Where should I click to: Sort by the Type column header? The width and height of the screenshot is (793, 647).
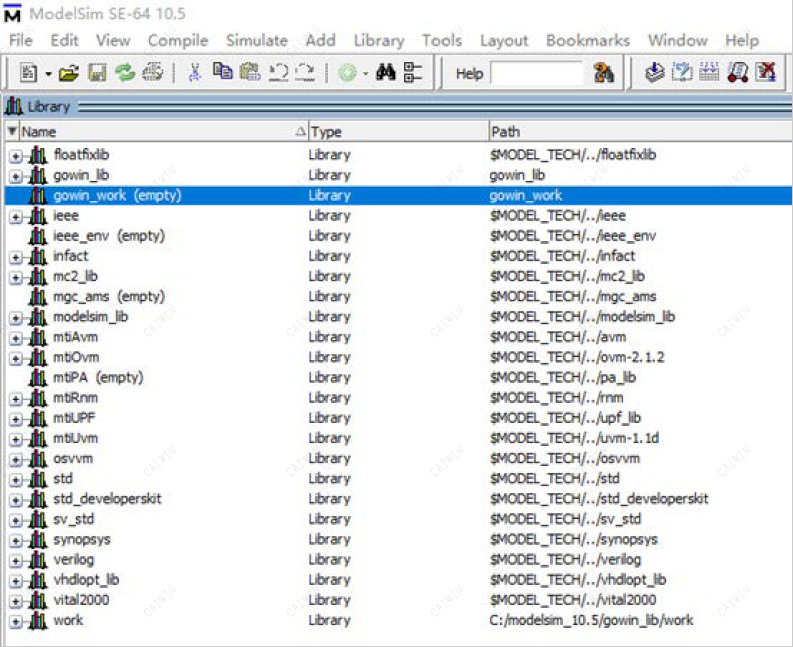click(x=399, y=132)
